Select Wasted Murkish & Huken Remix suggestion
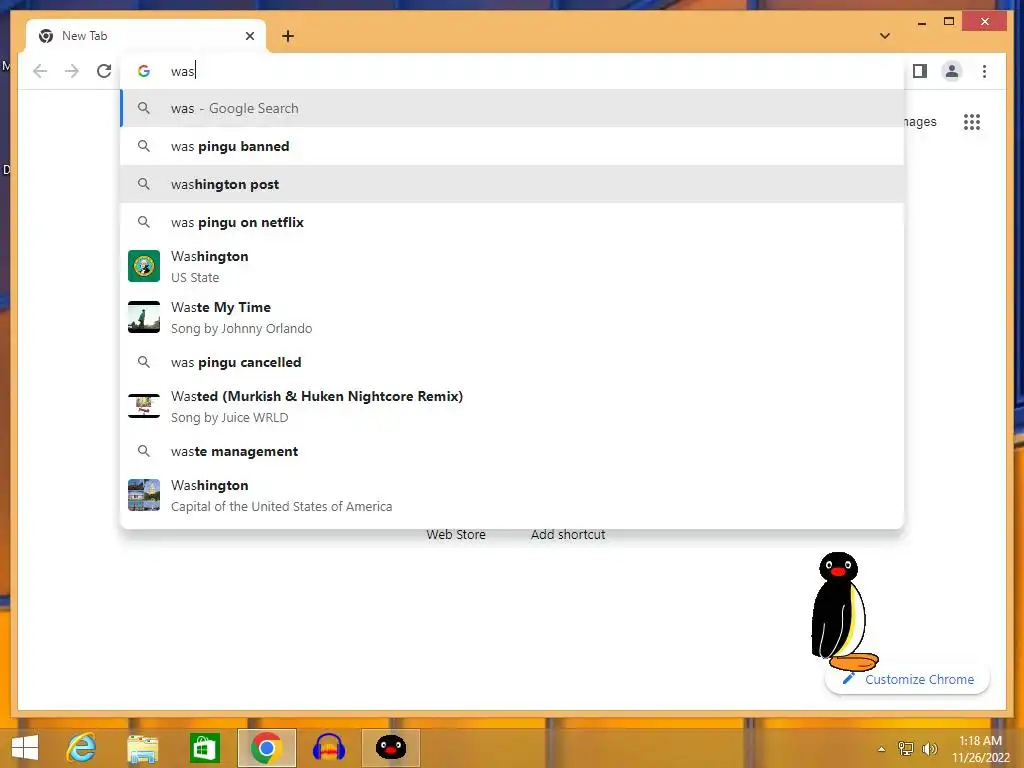 (x=513, y=407)
